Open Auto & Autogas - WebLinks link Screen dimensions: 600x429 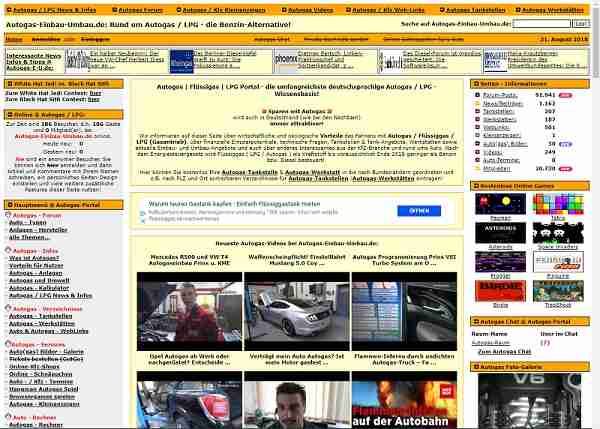click(x=49, y=331)
